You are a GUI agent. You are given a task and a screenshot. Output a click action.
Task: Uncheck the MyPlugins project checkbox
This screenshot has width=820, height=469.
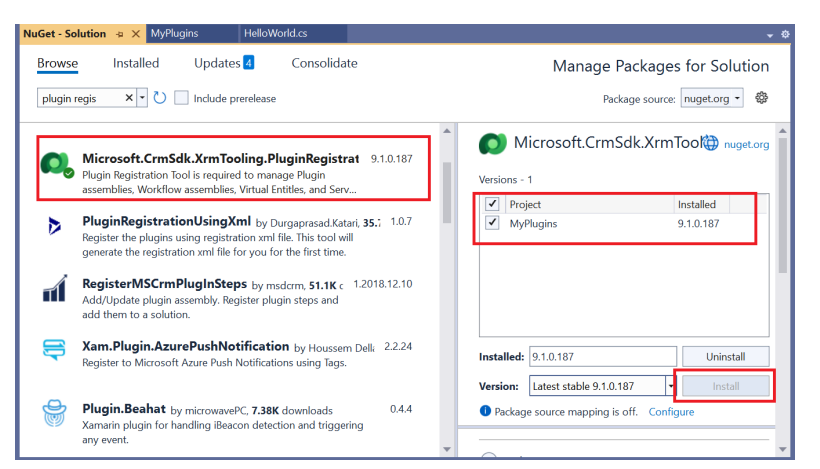(492, 223)
